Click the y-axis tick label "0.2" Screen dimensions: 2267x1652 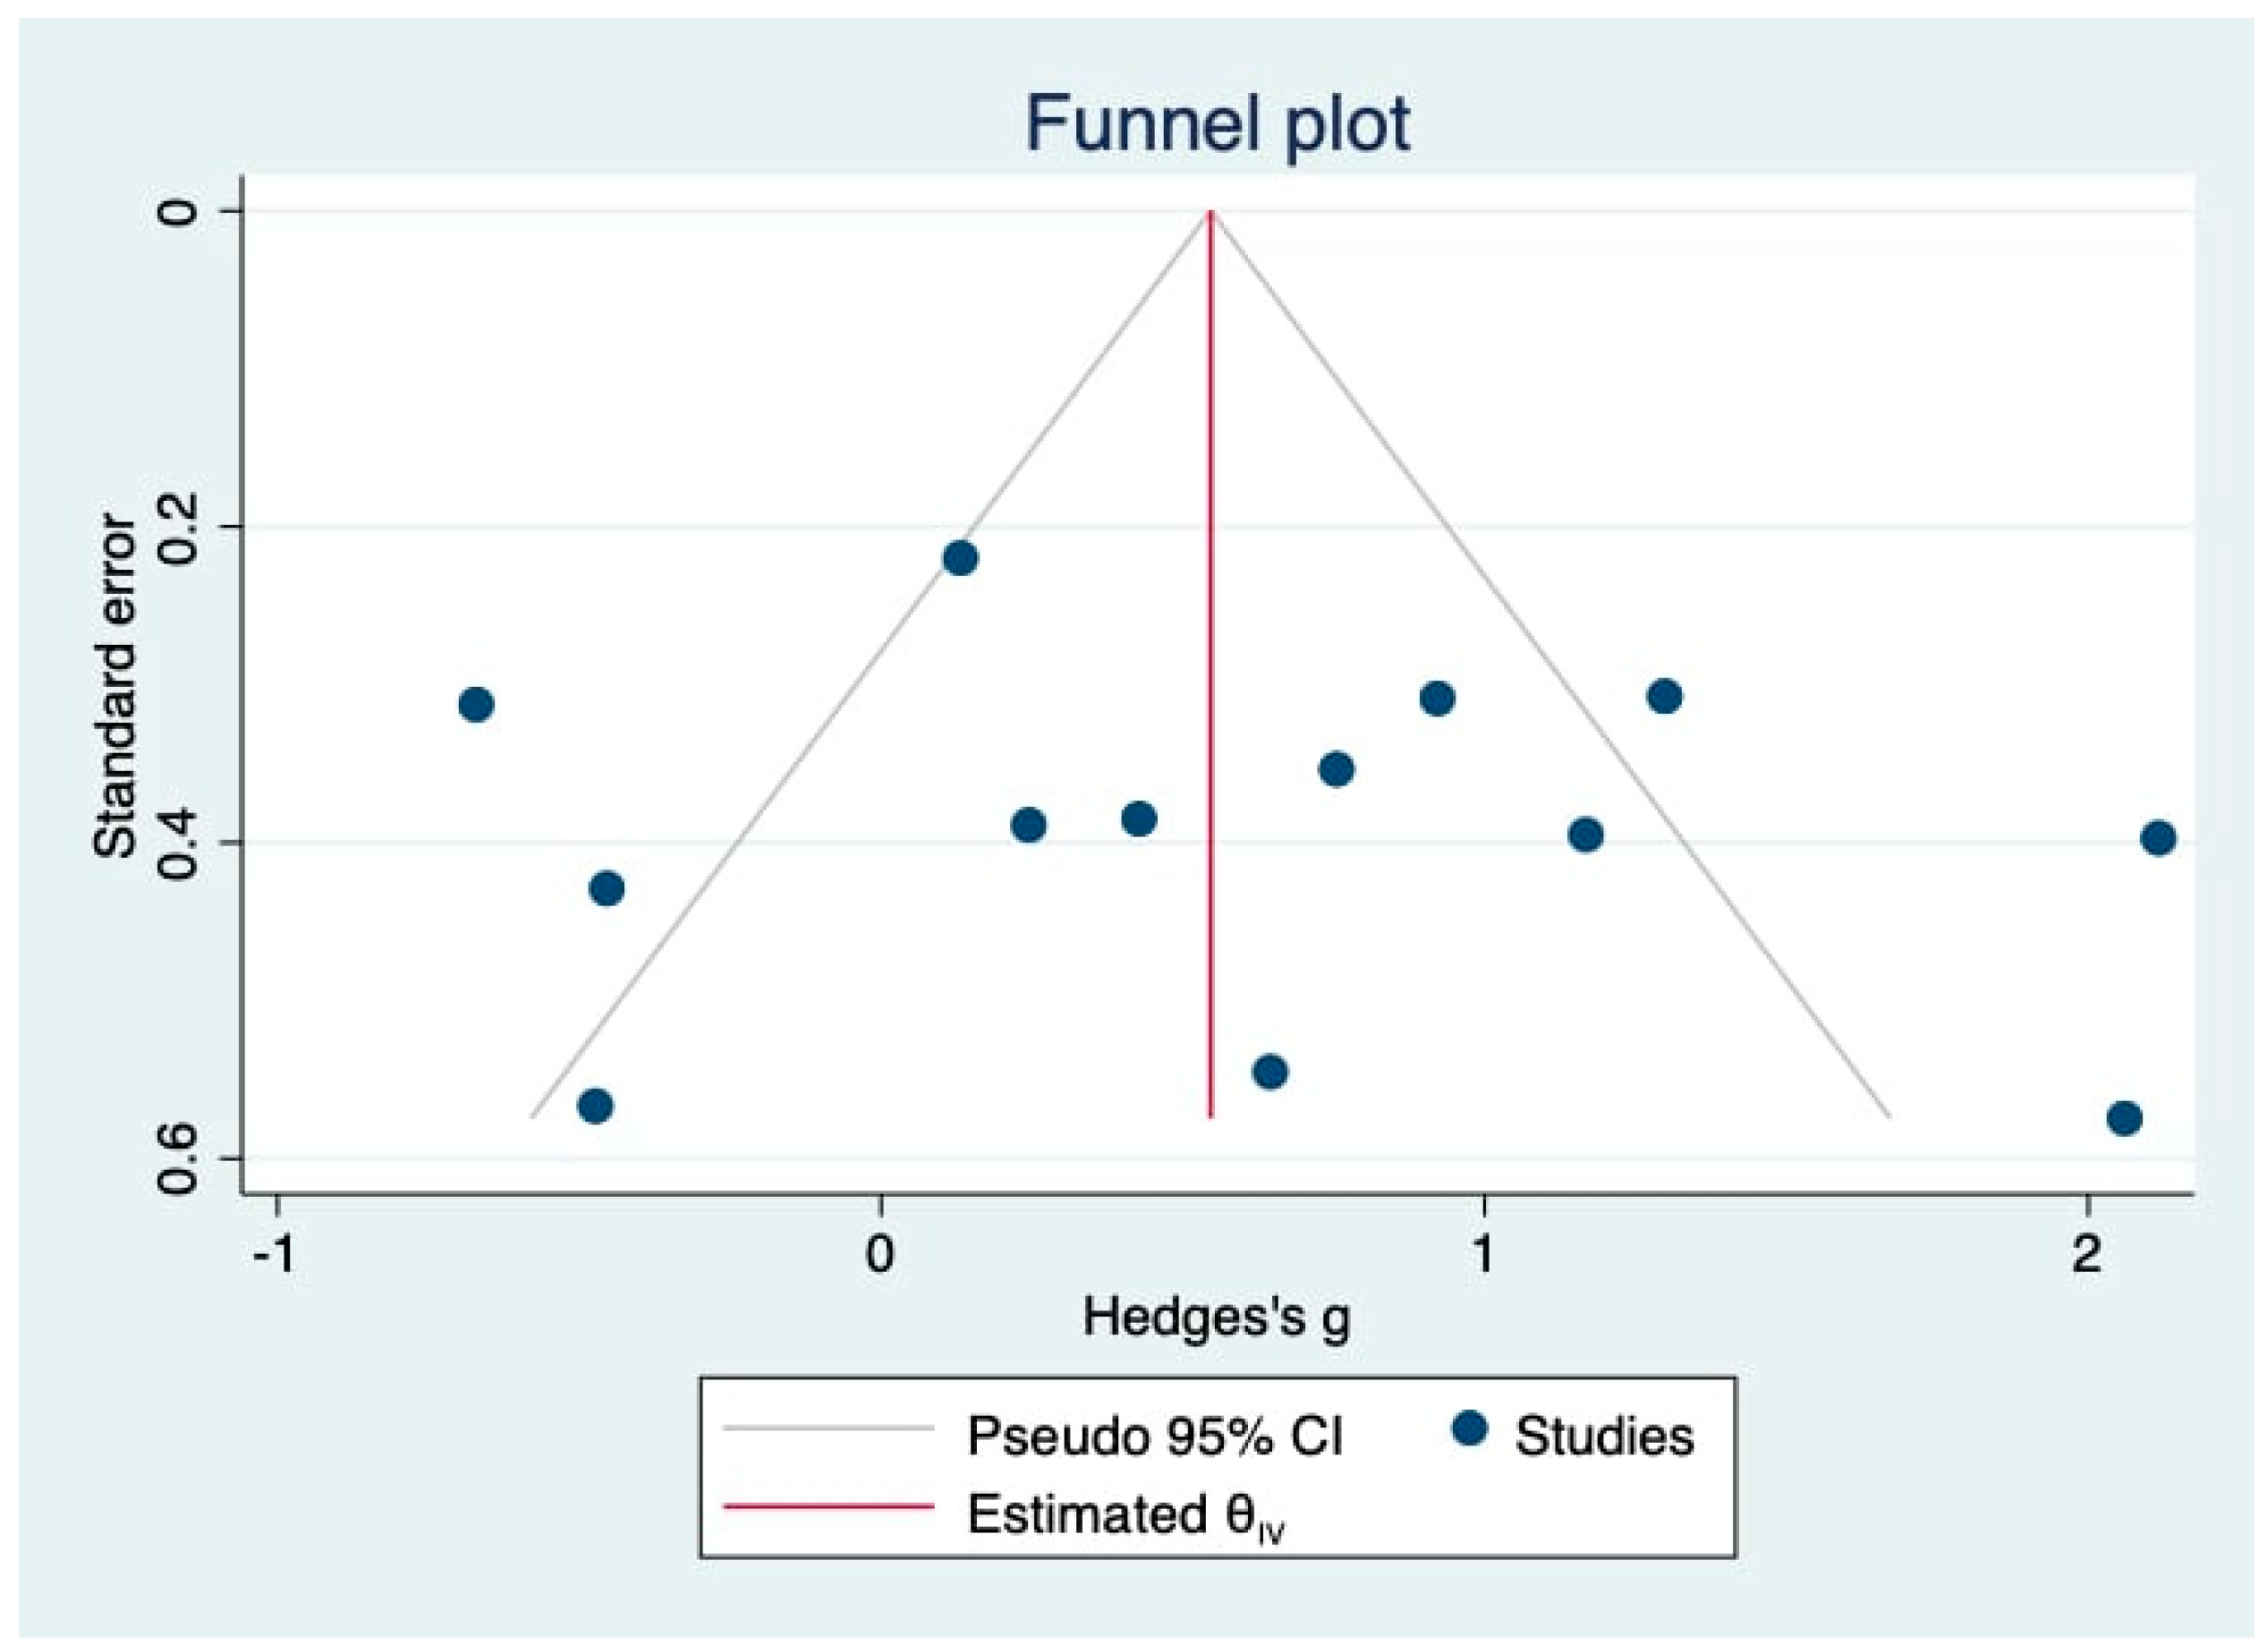pyautogui.click(x=180, y=527)
